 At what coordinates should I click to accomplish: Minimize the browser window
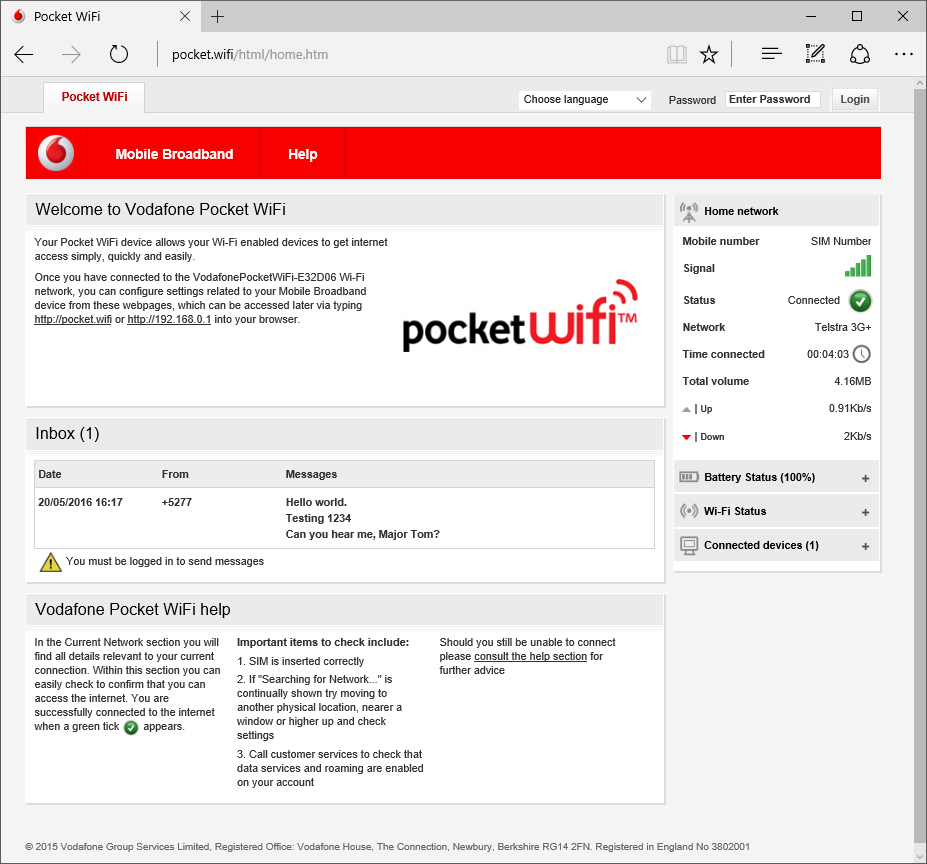[x=811, y=17]
